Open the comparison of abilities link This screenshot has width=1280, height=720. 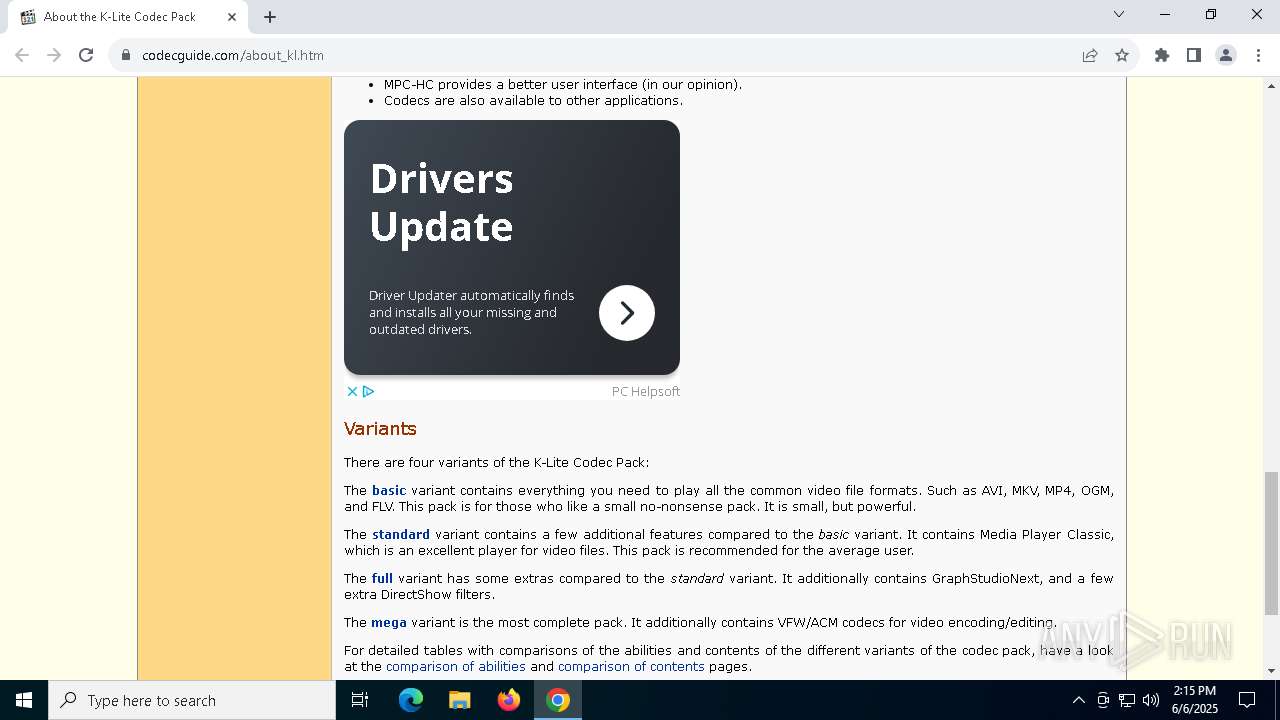click(456, 666)
